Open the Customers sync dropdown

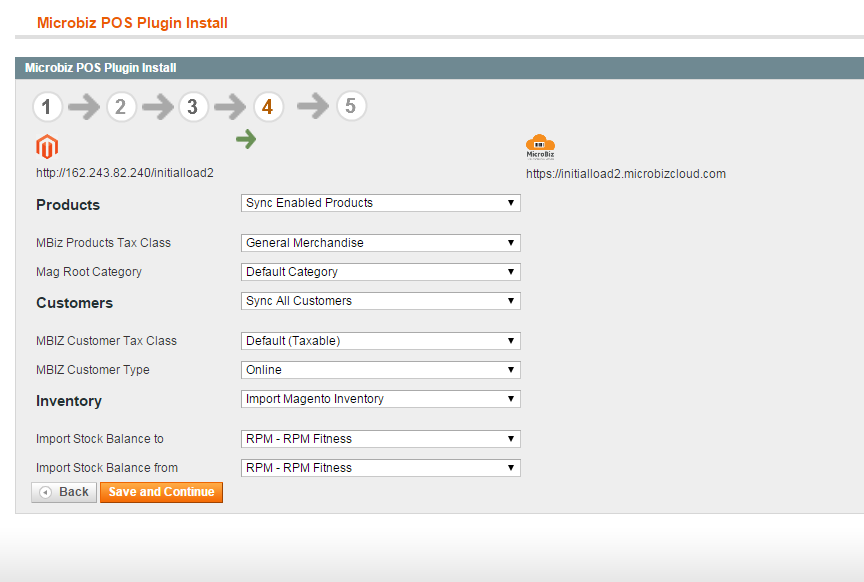tap(381, 301)
